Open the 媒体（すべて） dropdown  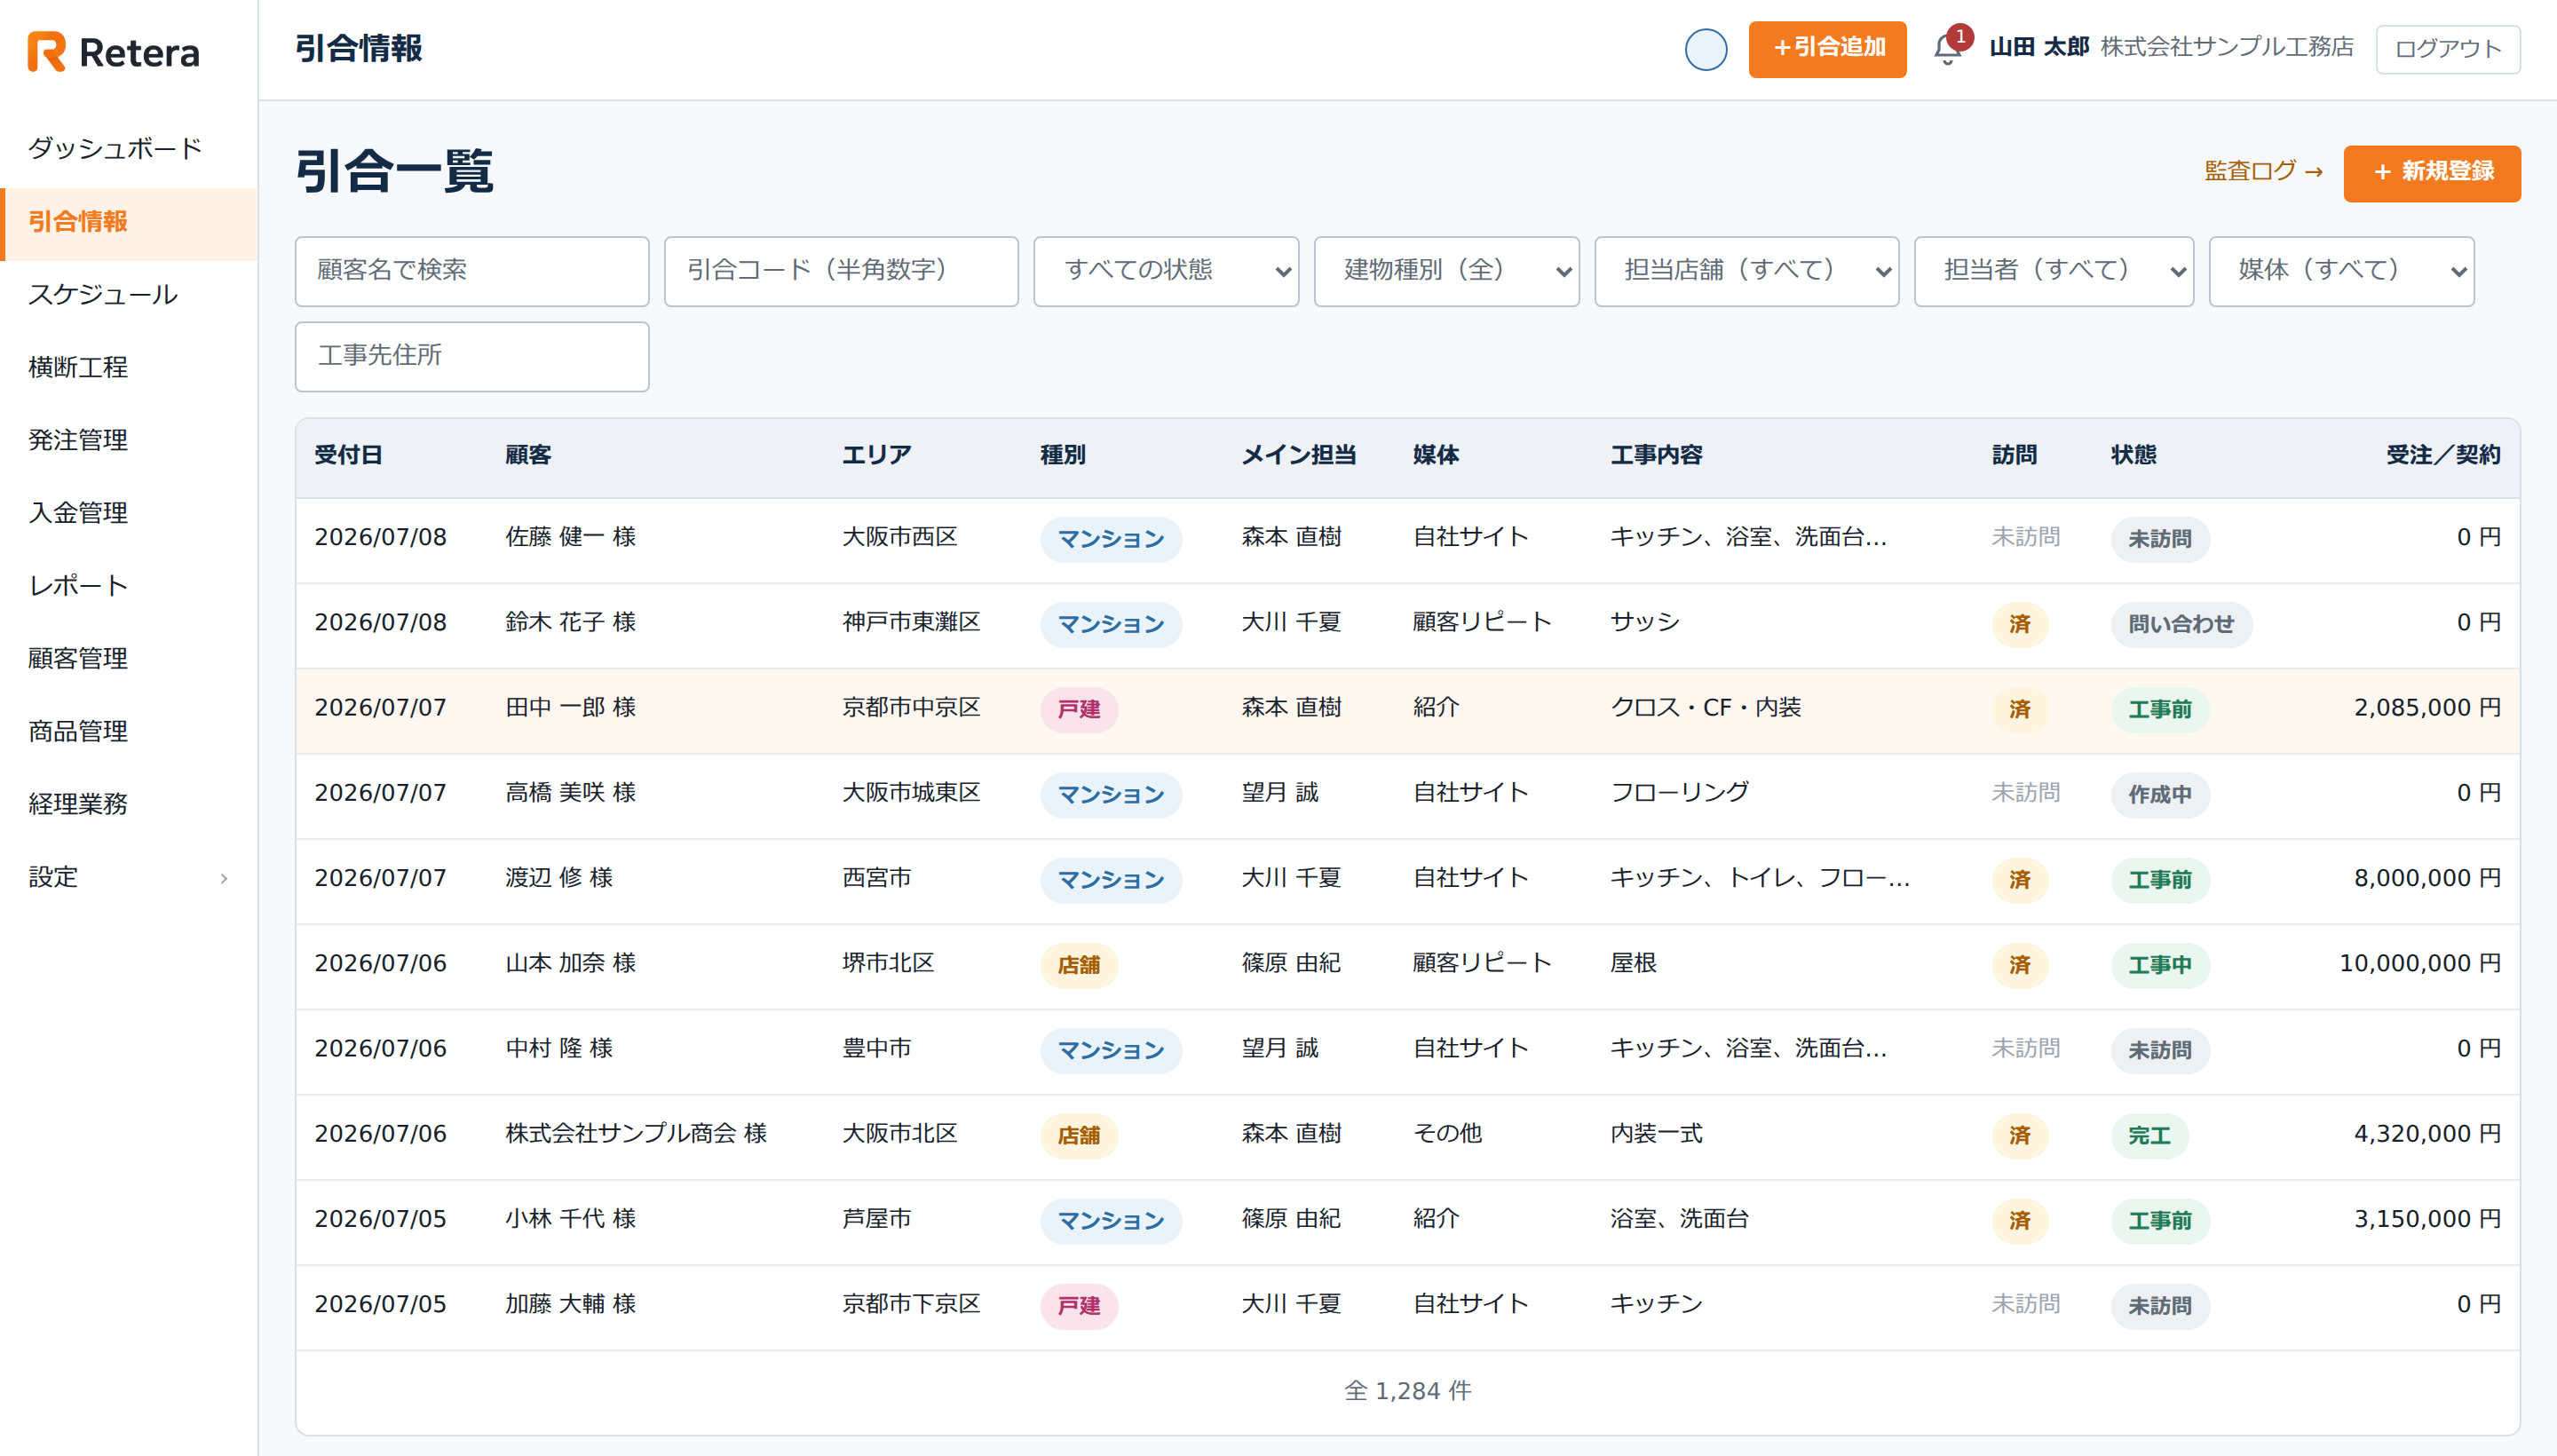(2342, 271)
